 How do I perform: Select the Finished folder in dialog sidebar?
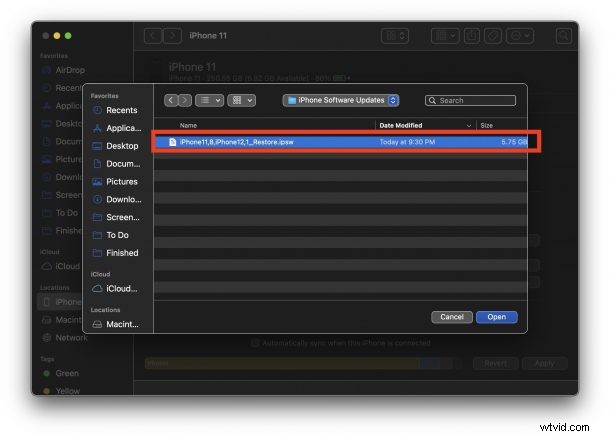[x=121, y=253]
